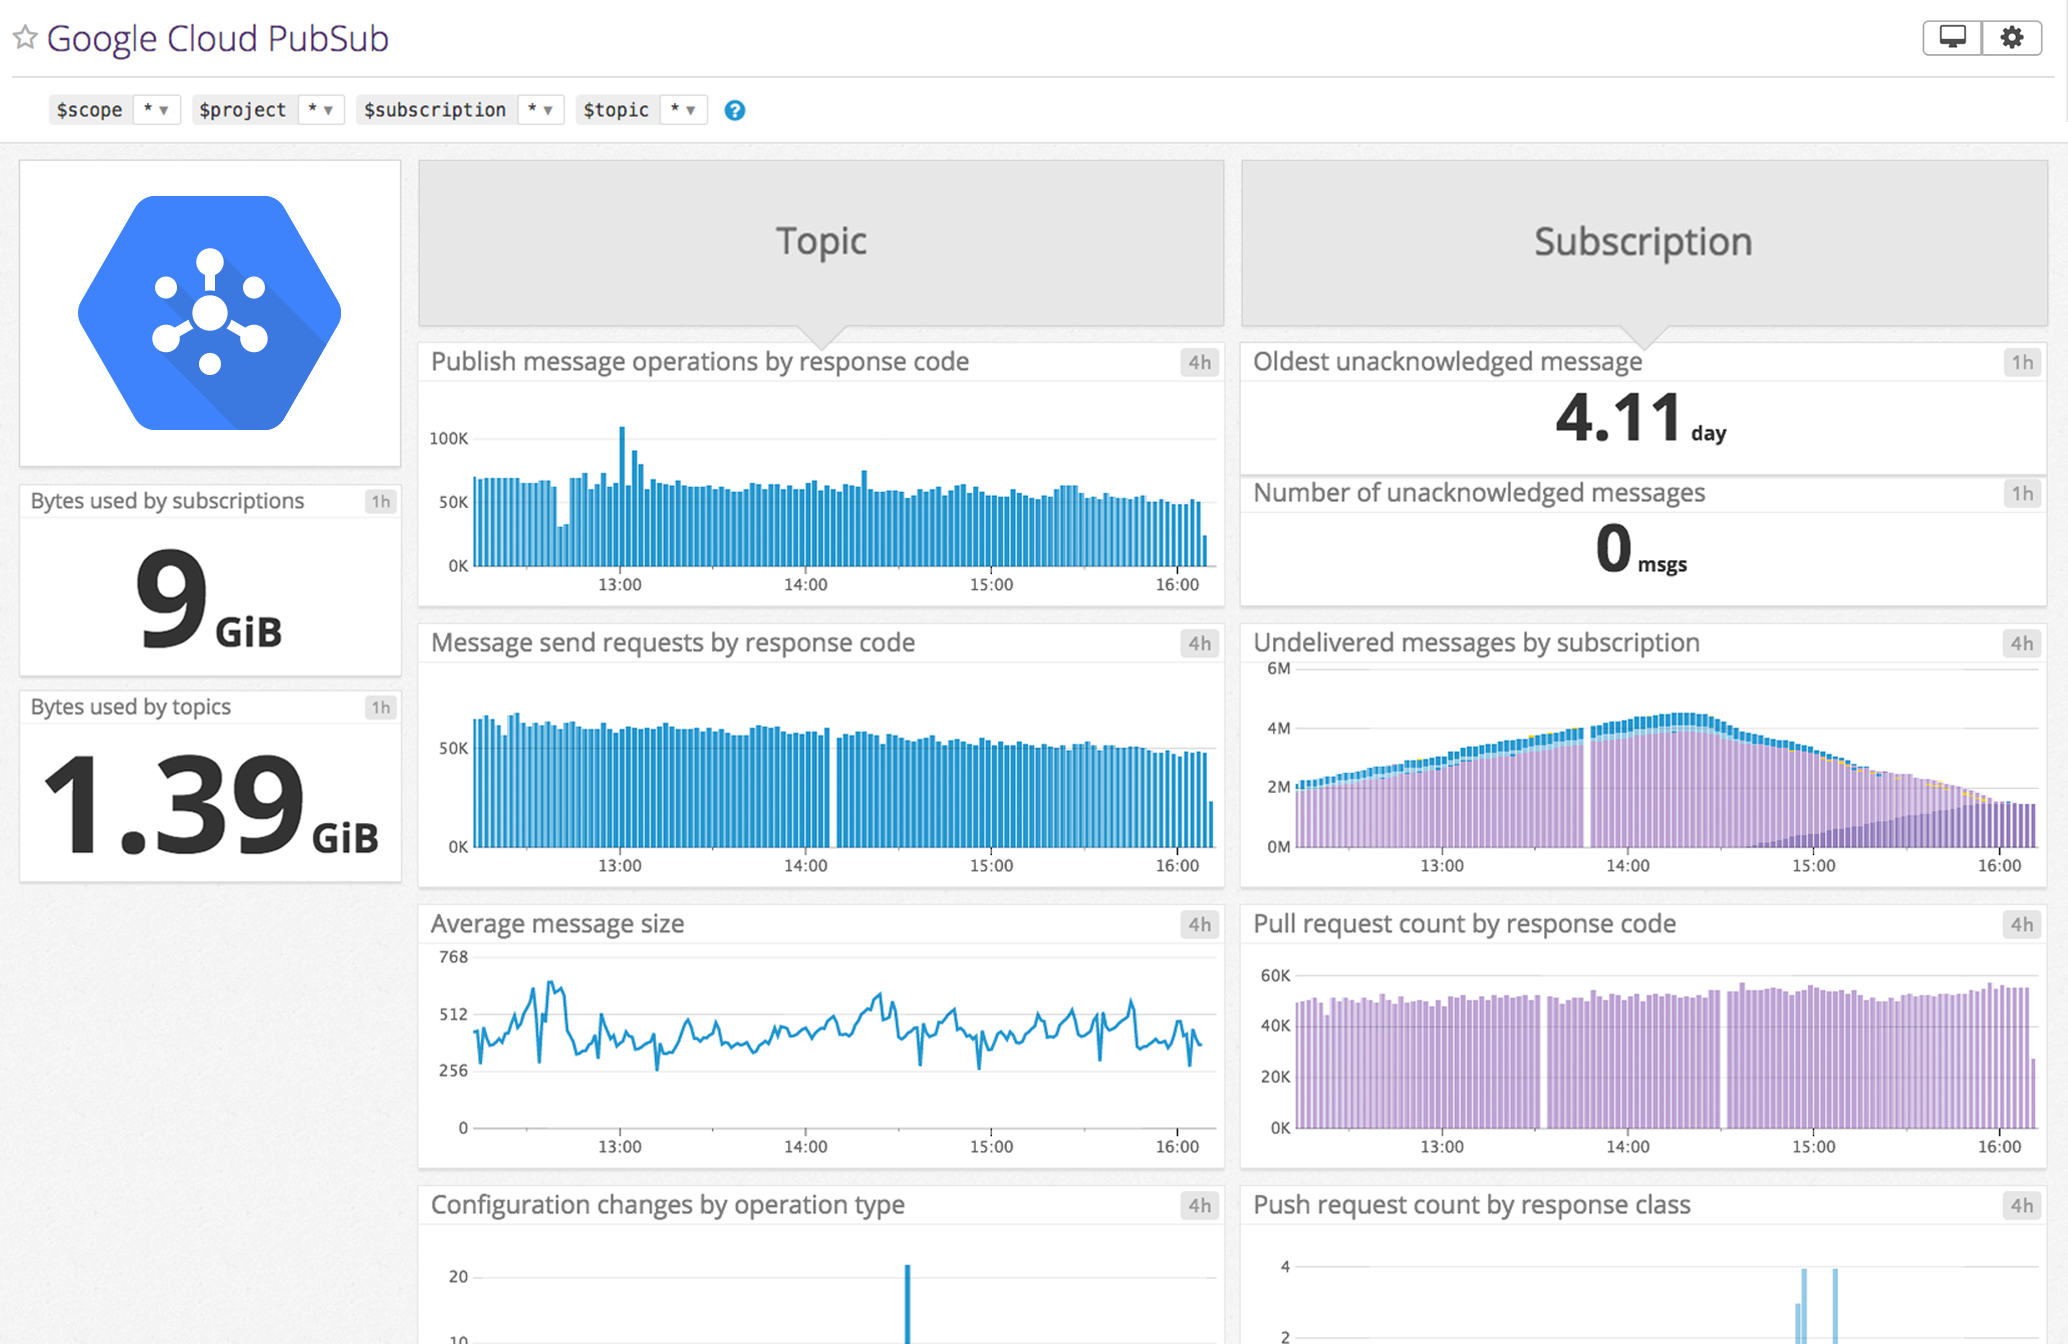Click the 4h badge on Undelivered messages widget
This screenshot has width=2068, height=1344.
point(2022,643)
